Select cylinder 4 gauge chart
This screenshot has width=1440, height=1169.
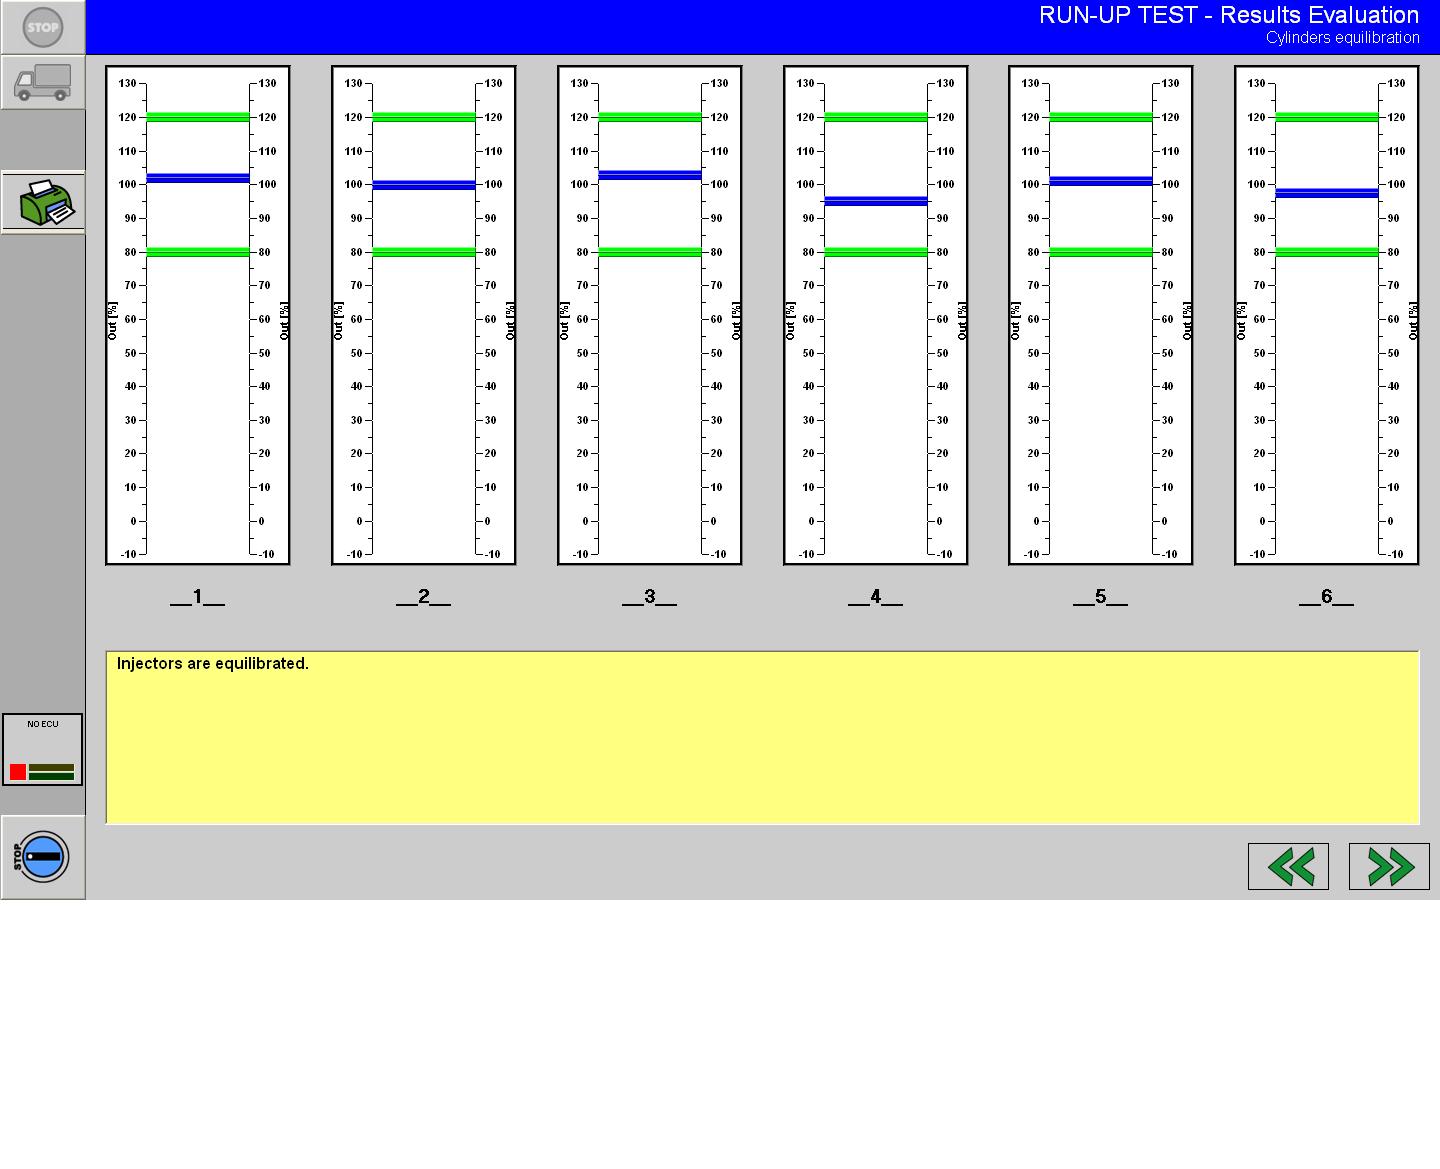(876, 316)
